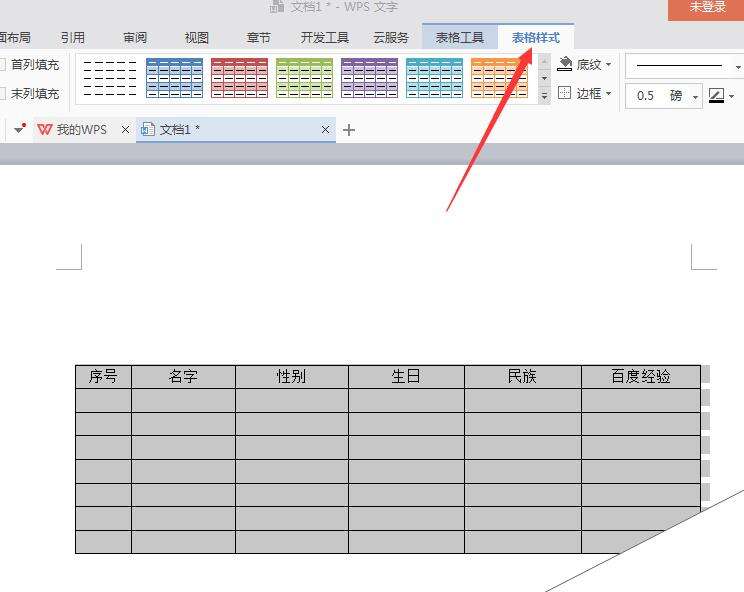Click the 文档1 document file icon
The height and width of the screenshot is (592, 744).
pos(148,130)
